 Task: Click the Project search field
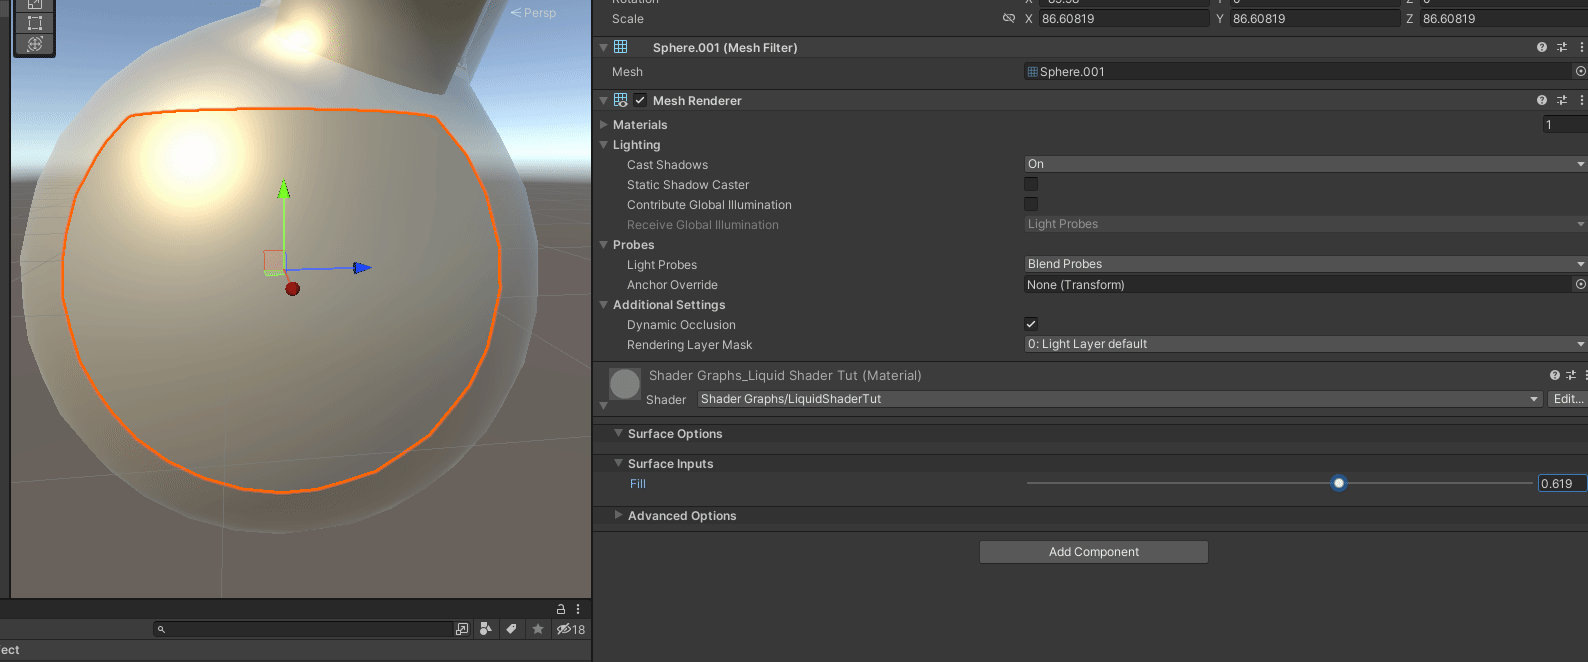point(303,629)
